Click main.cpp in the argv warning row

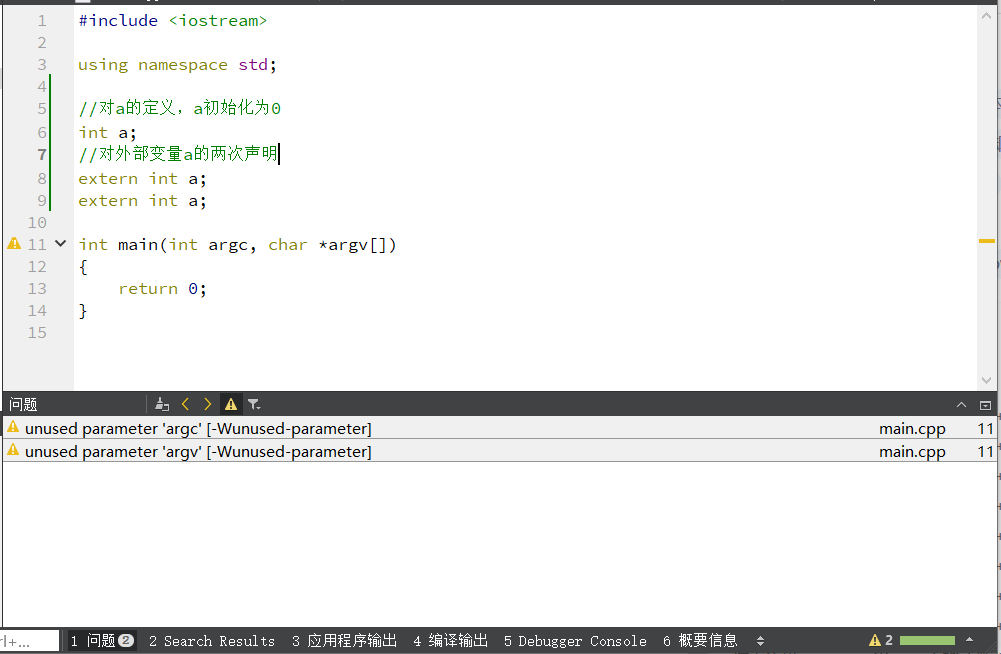(912, 452)
